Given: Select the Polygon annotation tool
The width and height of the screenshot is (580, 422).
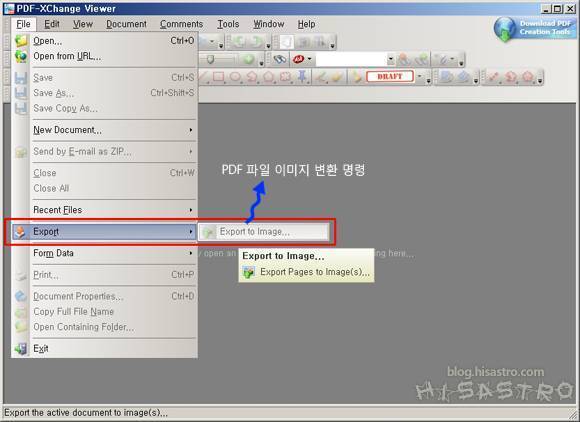Looking at the screenshot, I should coord(268,77).
